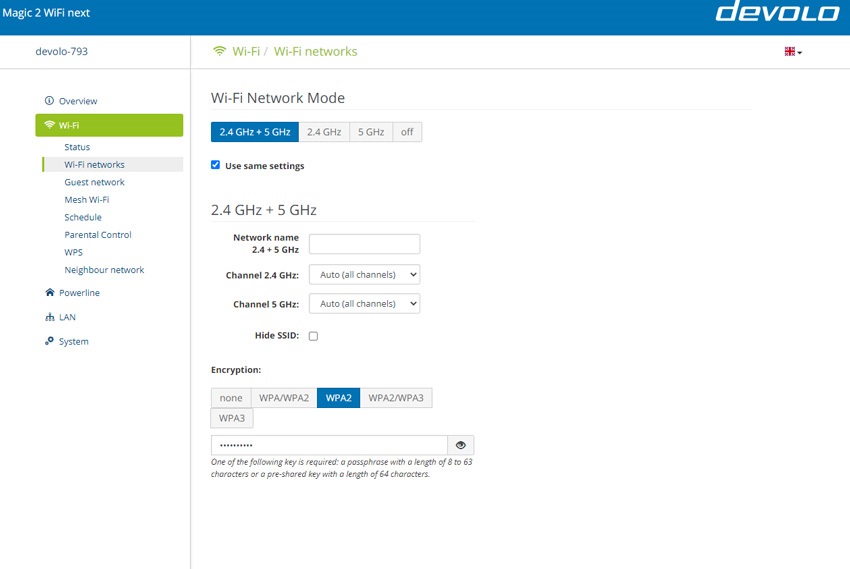Viewport: 850px width, 569px height.
Task: Switch network mode to 5 GHz only
Action: coord(371,132)
